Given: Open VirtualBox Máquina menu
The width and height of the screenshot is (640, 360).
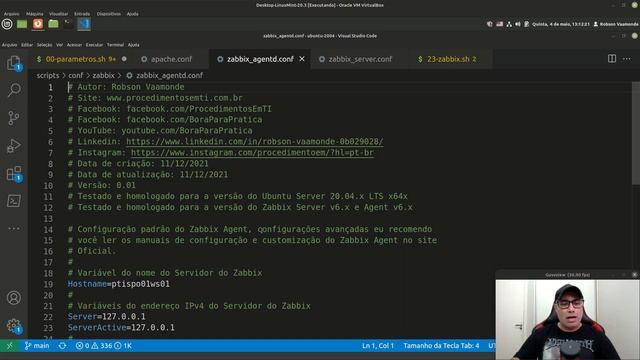Looking at the screenshot, I should click(x=35, y=14).
